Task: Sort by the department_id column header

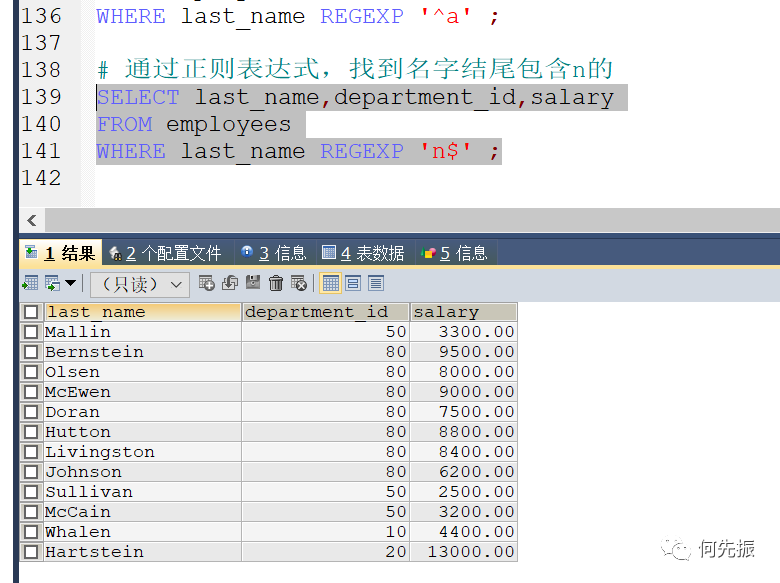Action: pos(325,312)
